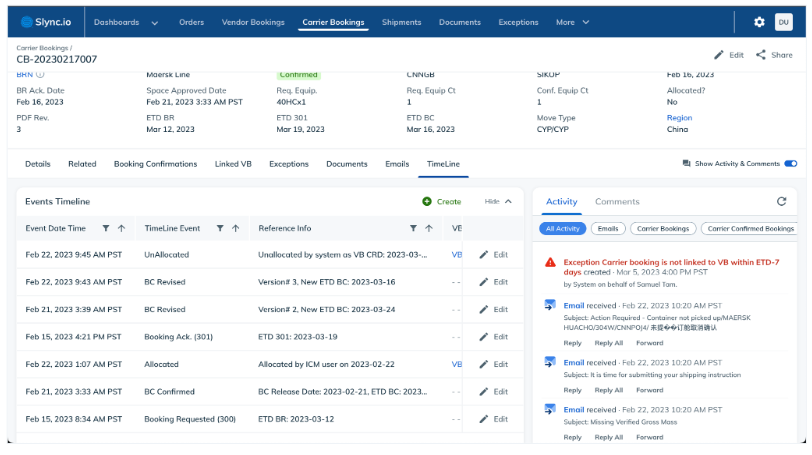
Task: Select the Emails filter chip
Action: [608, 229]
